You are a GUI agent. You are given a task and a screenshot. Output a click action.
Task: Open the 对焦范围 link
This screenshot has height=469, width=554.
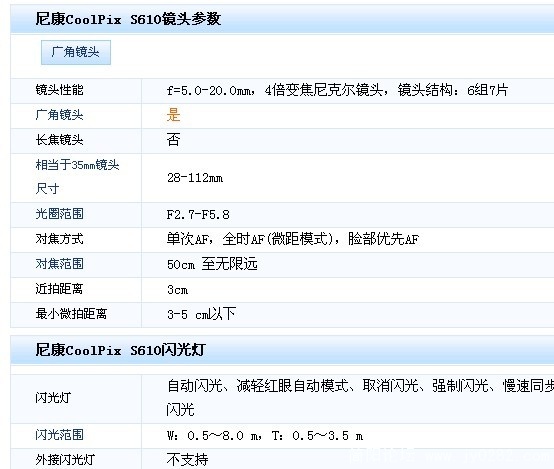[x=59, y=264]
